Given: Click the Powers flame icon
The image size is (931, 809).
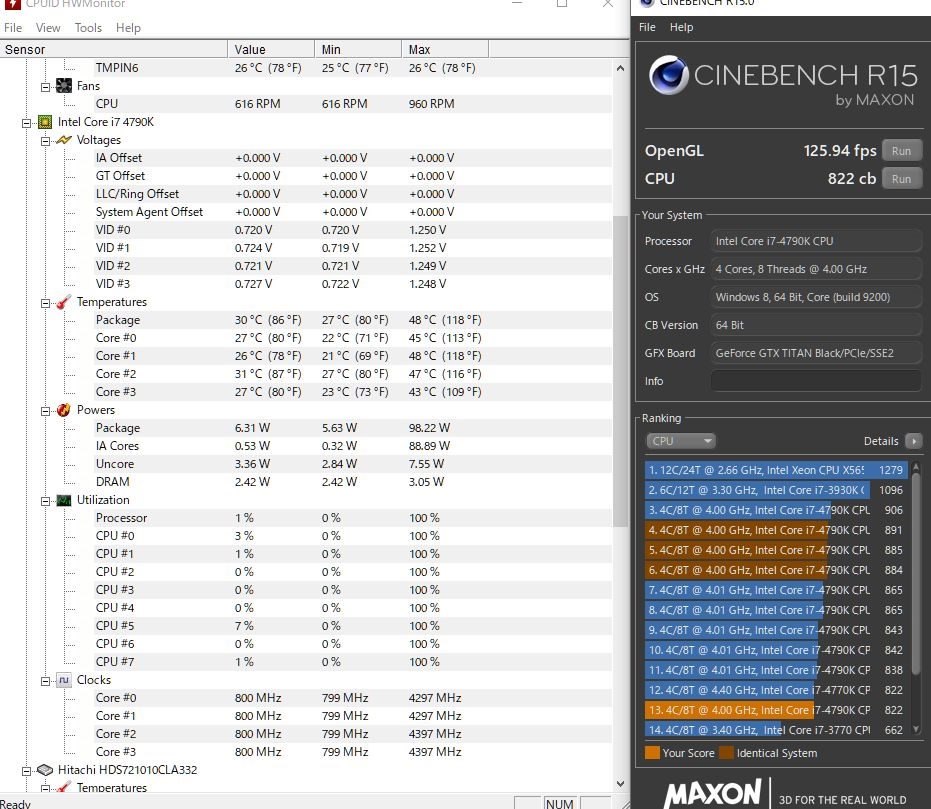Looking at the screenshot, I should point(64,410).
